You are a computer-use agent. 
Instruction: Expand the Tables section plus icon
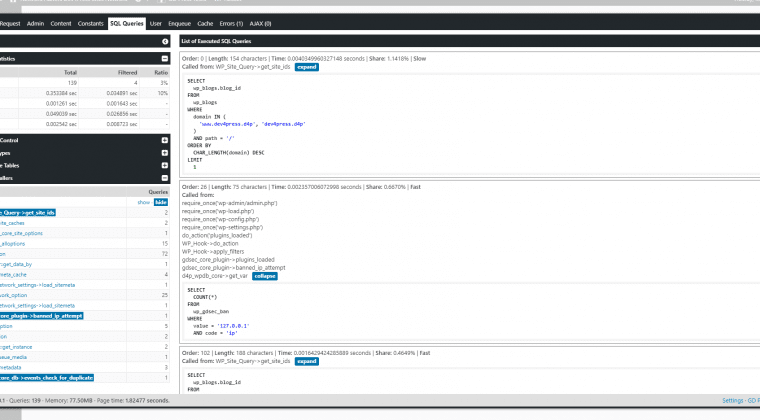pos(165,166)
